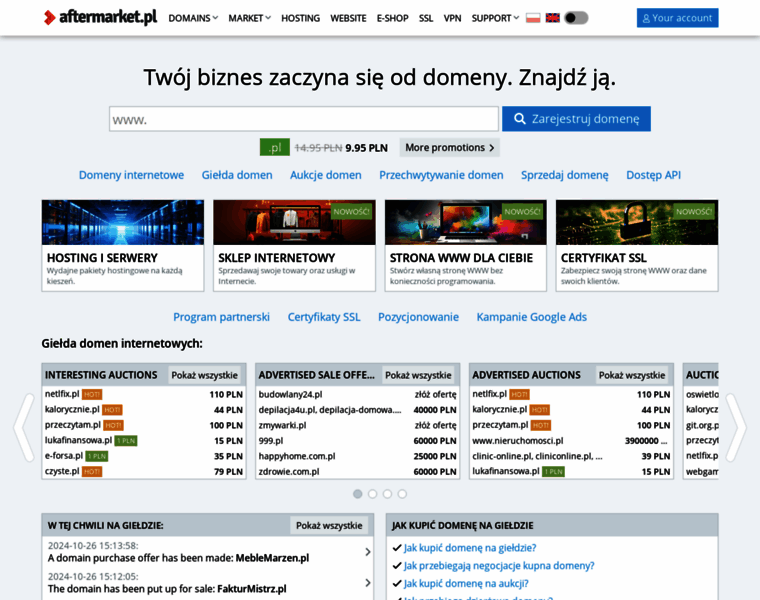Image resolution: width=760 pixels, height=600 pixels.
Task: Show all Advertised Sale Offers via Pokaż wszystkie
Action: click(x=418, y=375)
